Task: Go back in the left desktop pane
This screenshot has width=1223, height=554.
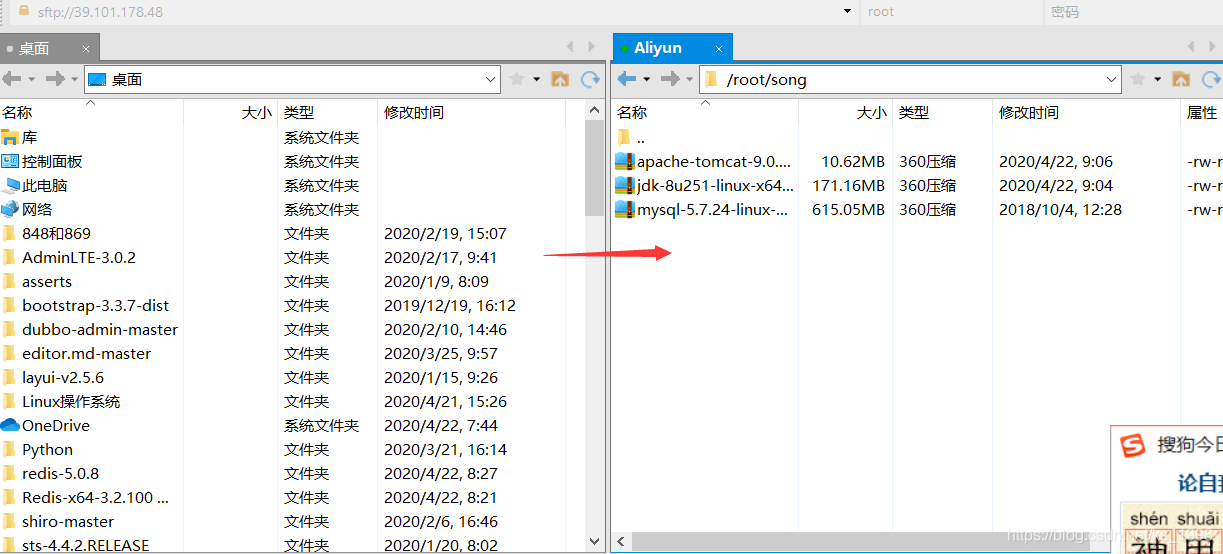Action: (11, 79)
